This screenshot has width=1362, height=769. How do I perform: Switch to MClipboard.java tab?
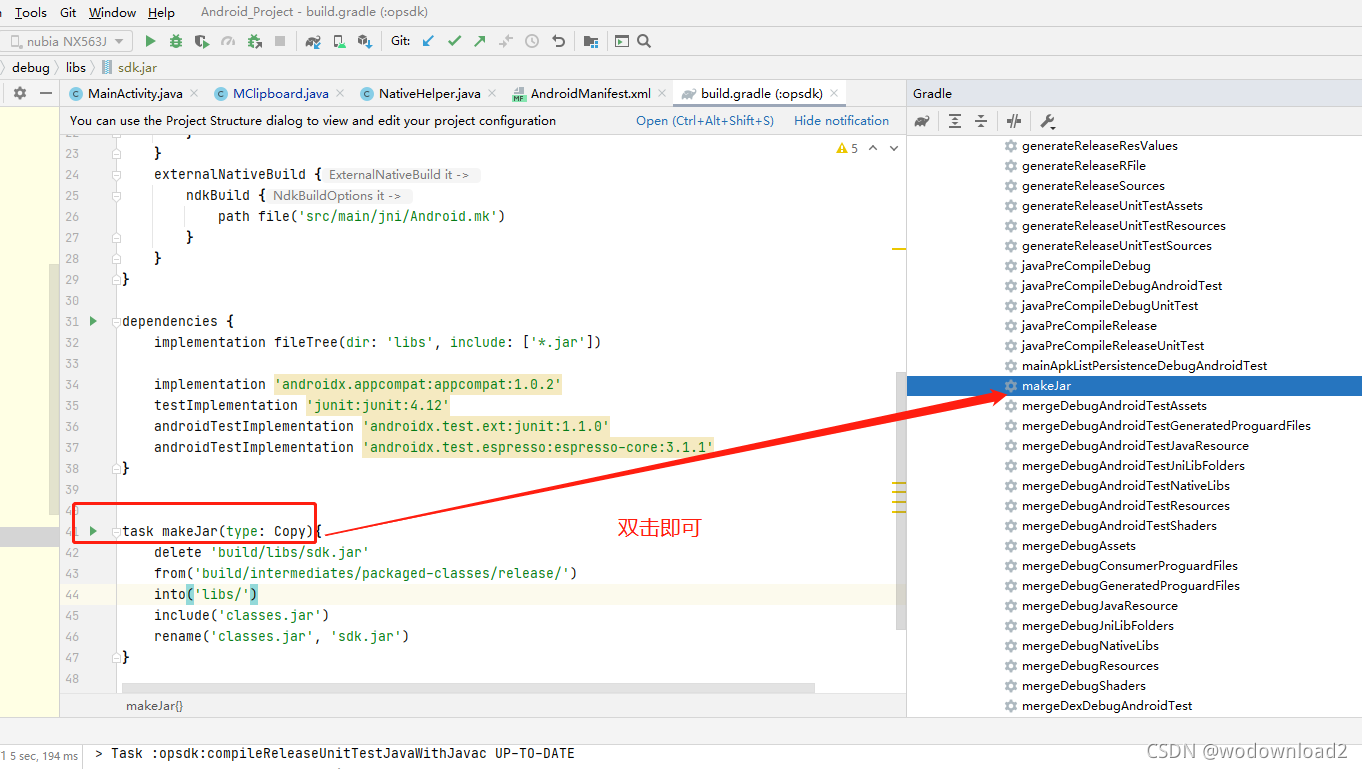[x=280, y=93]
